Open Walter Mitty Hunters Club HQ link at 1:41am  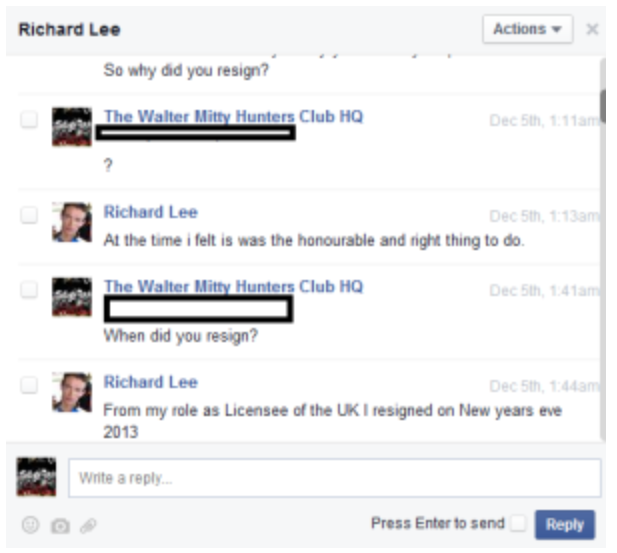(x=233, y=286)
